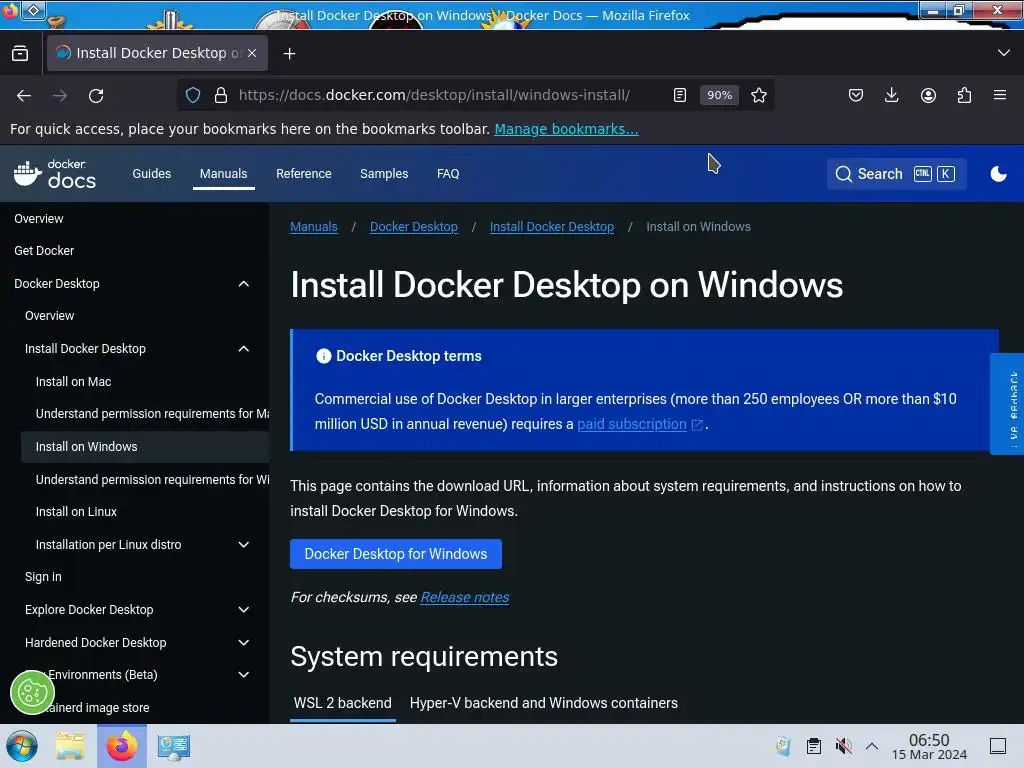The width and height of the screenshot is (1024, 768).
Task: Click Install Docker Desktop breadcrumb link
Action: coord(552,227)
